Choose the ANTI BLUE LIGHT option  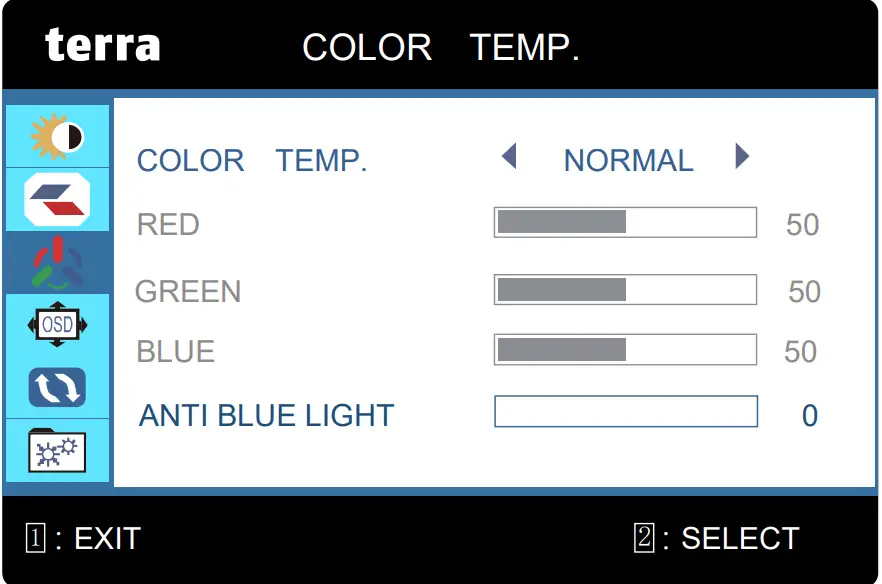(x=266, y=416)
